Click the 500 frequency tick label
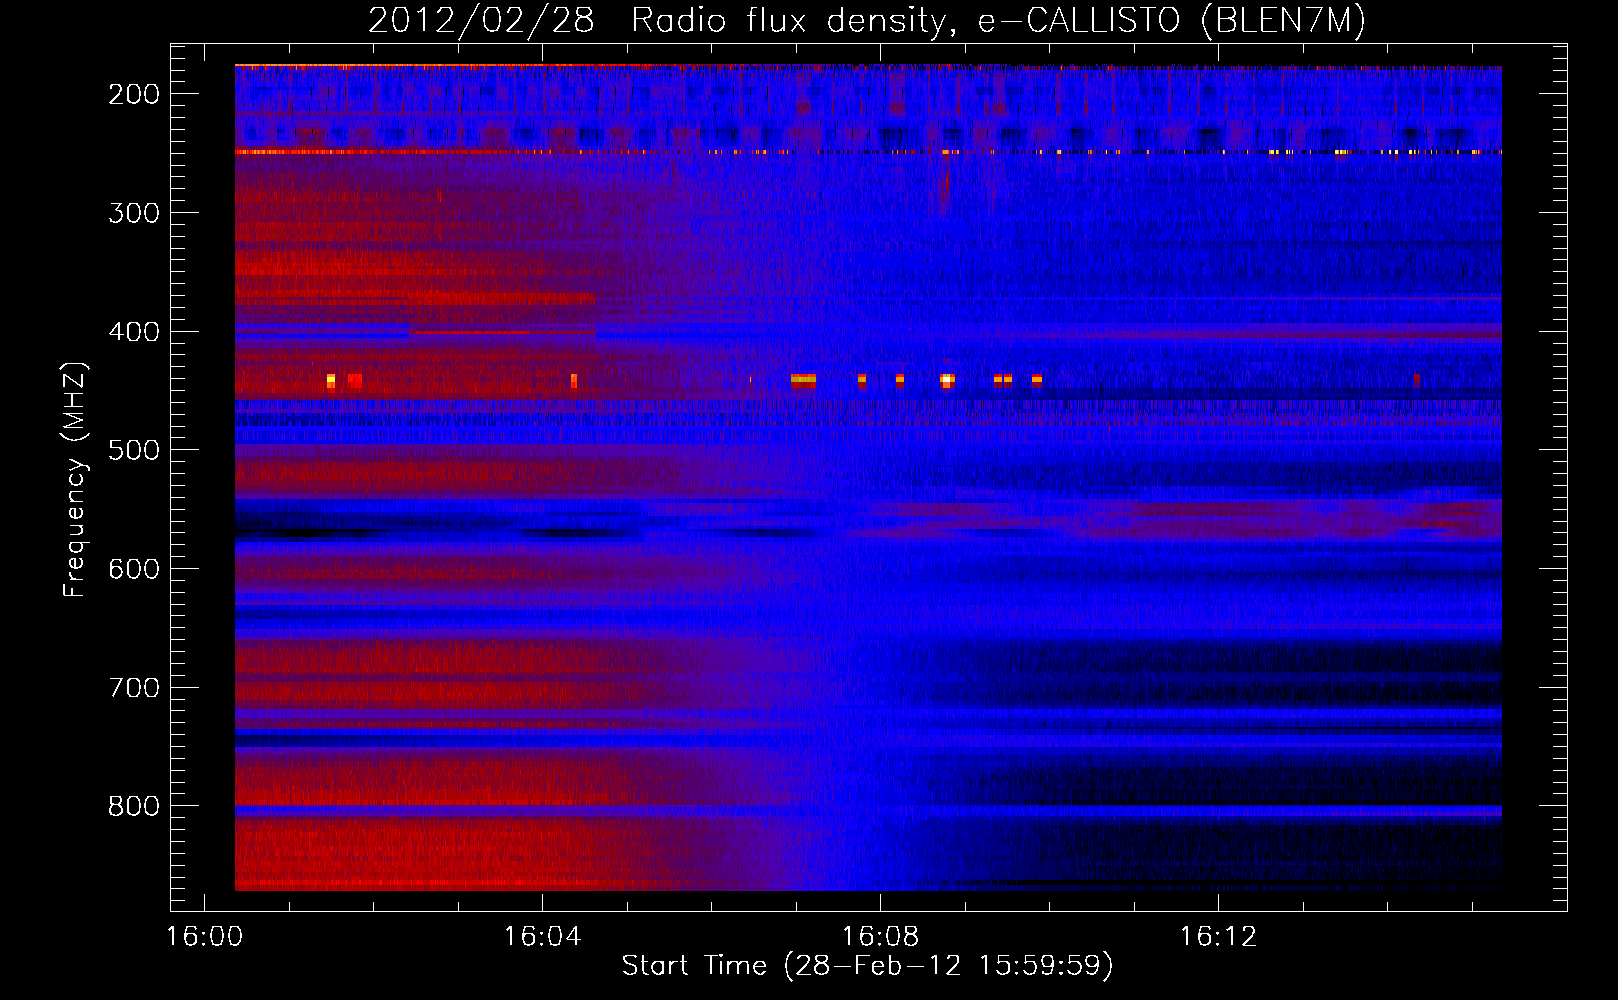1618x1000 pixels. pos(134,450)
